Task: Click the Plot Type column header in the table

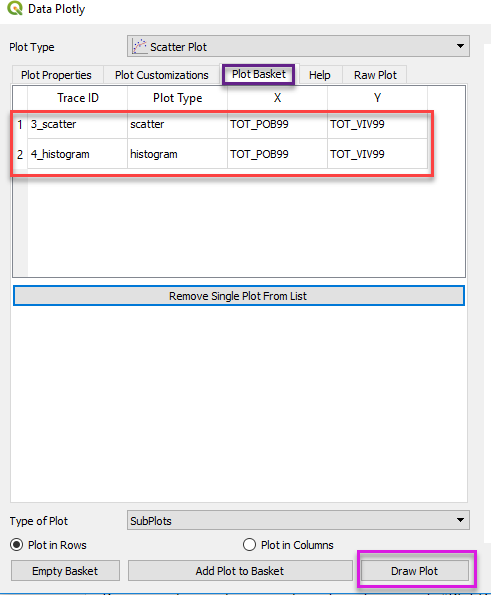Action: click(178, 98)
